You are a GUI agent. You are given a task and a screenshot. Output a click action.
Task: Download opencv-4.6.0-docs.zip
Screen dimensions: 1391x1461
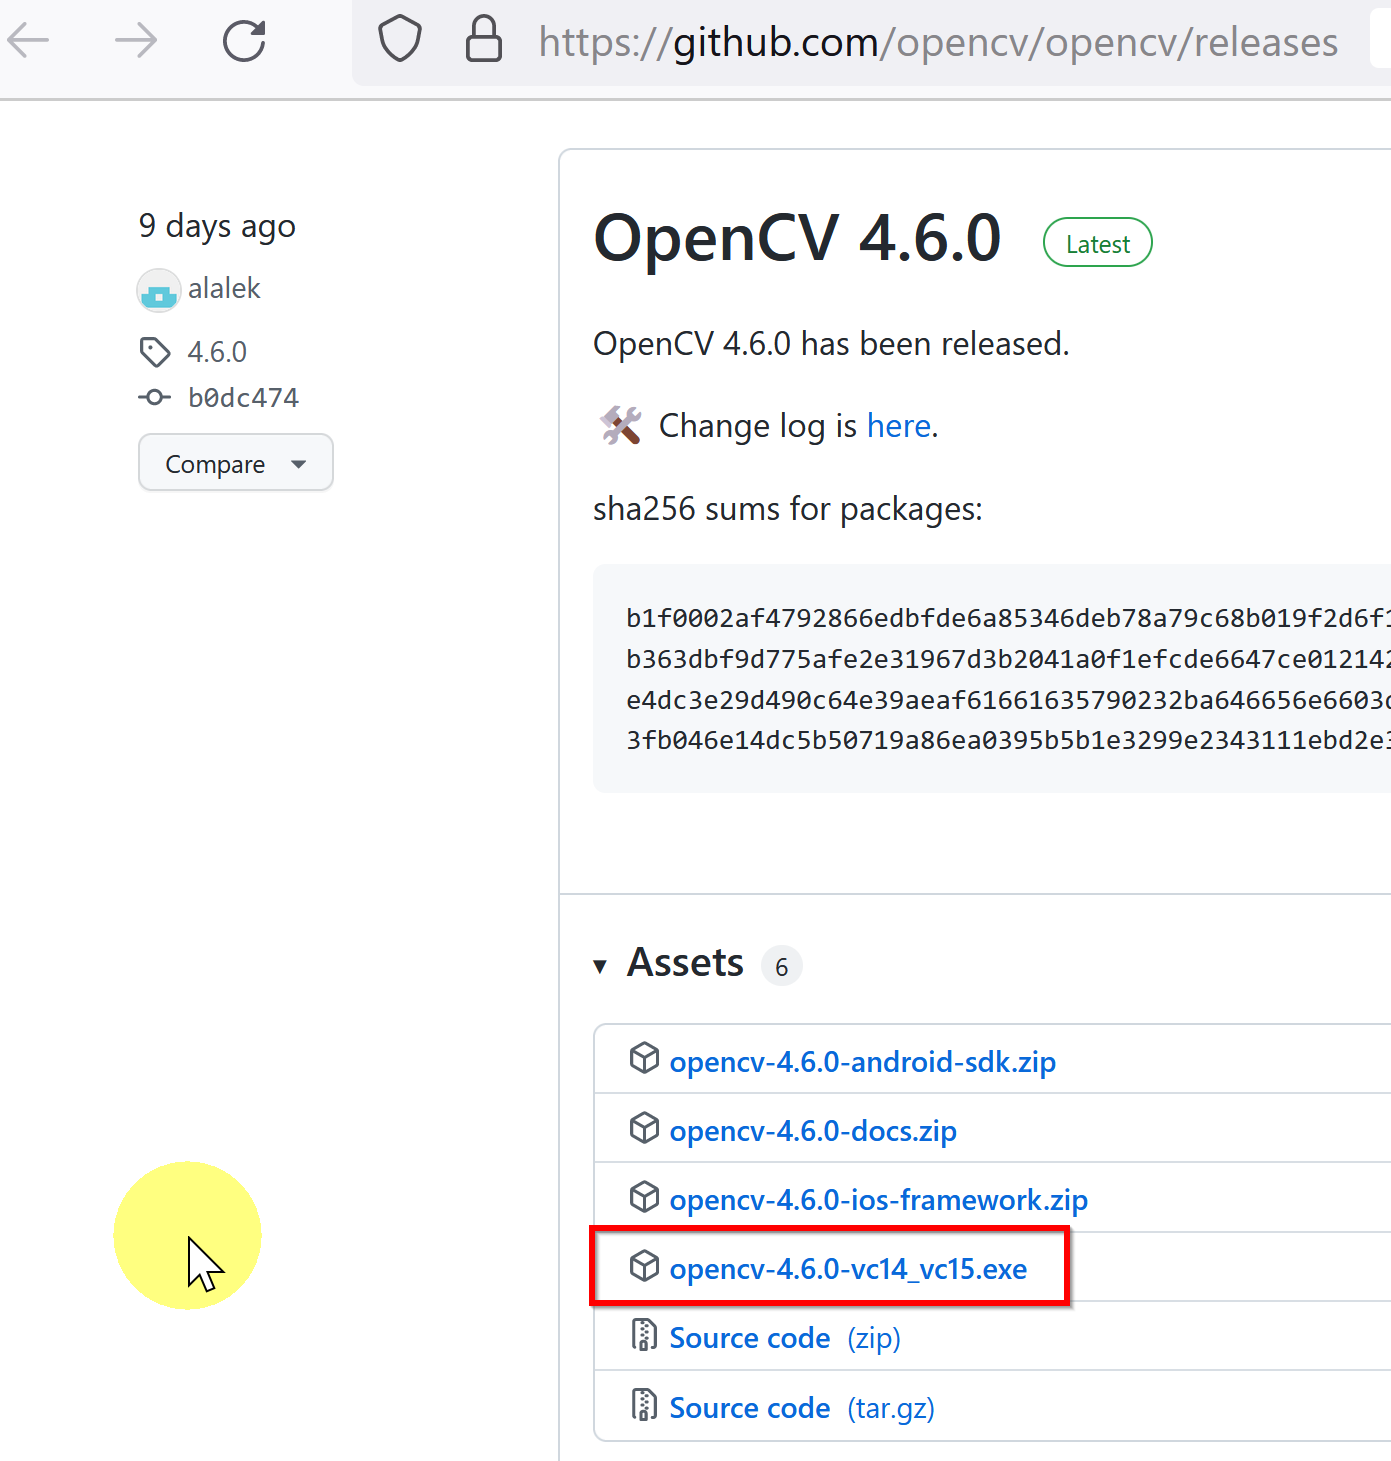pos(813,1131)
